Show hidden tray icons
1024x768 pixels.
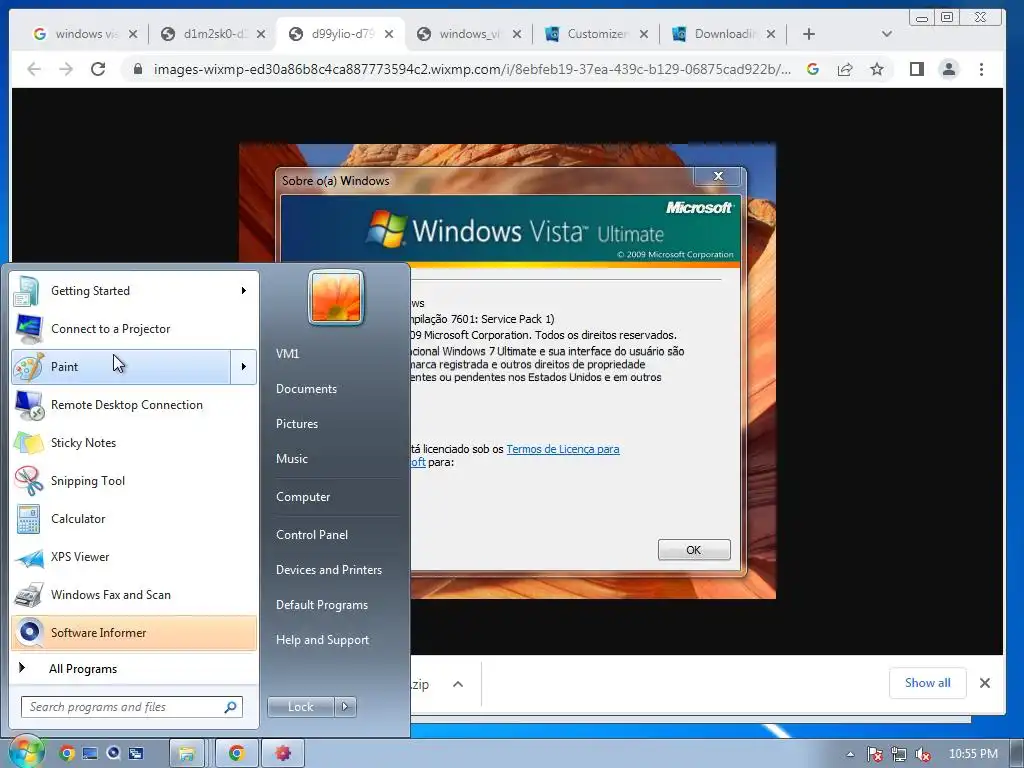(850, 754)
